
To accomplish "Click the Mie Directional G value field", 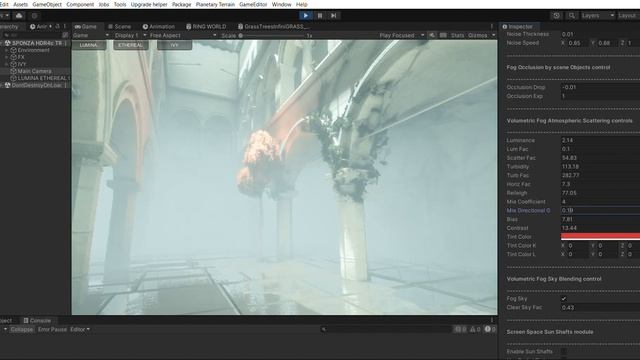I will [x=600, y=211].
